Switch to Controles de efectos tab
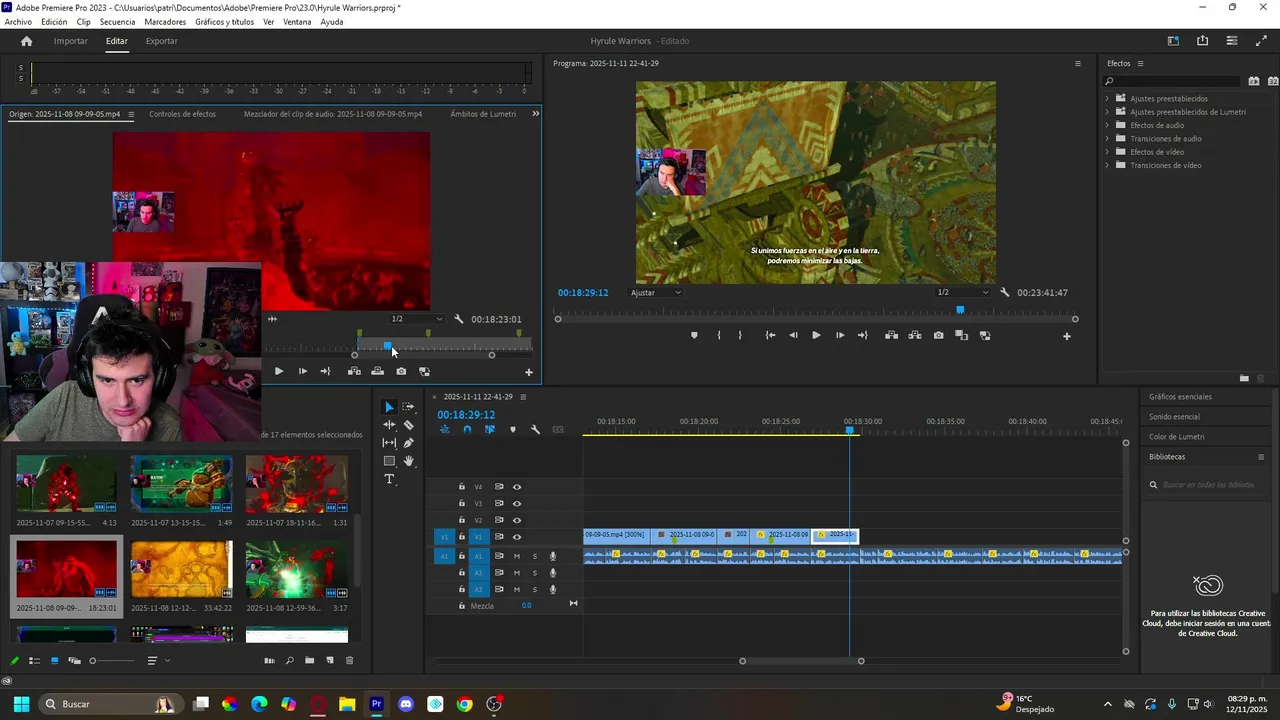Image resolution: width=1280 pixels, height=720 pixels. tap(182, 114)
